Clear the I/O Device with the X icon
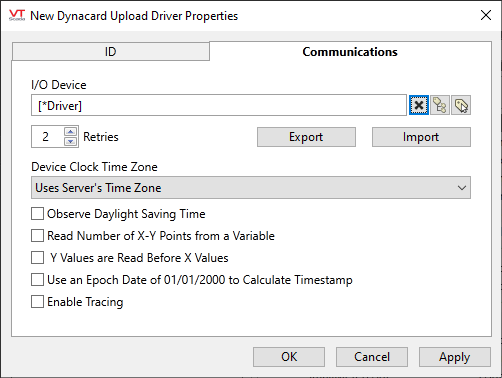Image resolution: width=502 pixels, height=378 pixels. pyautogui.click(x=419, y=105)
